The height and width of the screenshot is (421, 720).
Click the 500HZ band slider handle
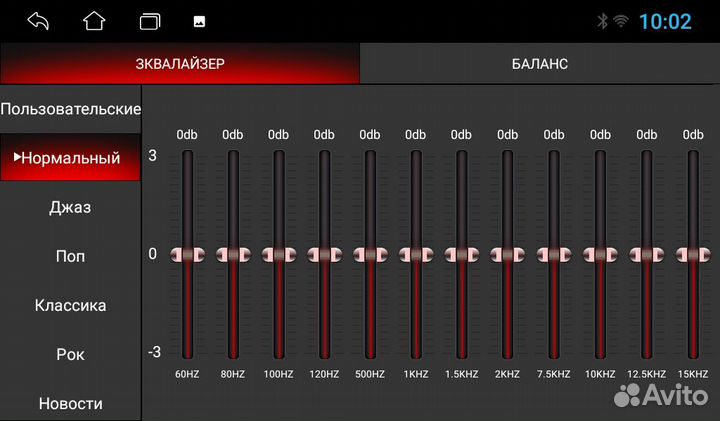pyautogui.click(x=370, y=255)
